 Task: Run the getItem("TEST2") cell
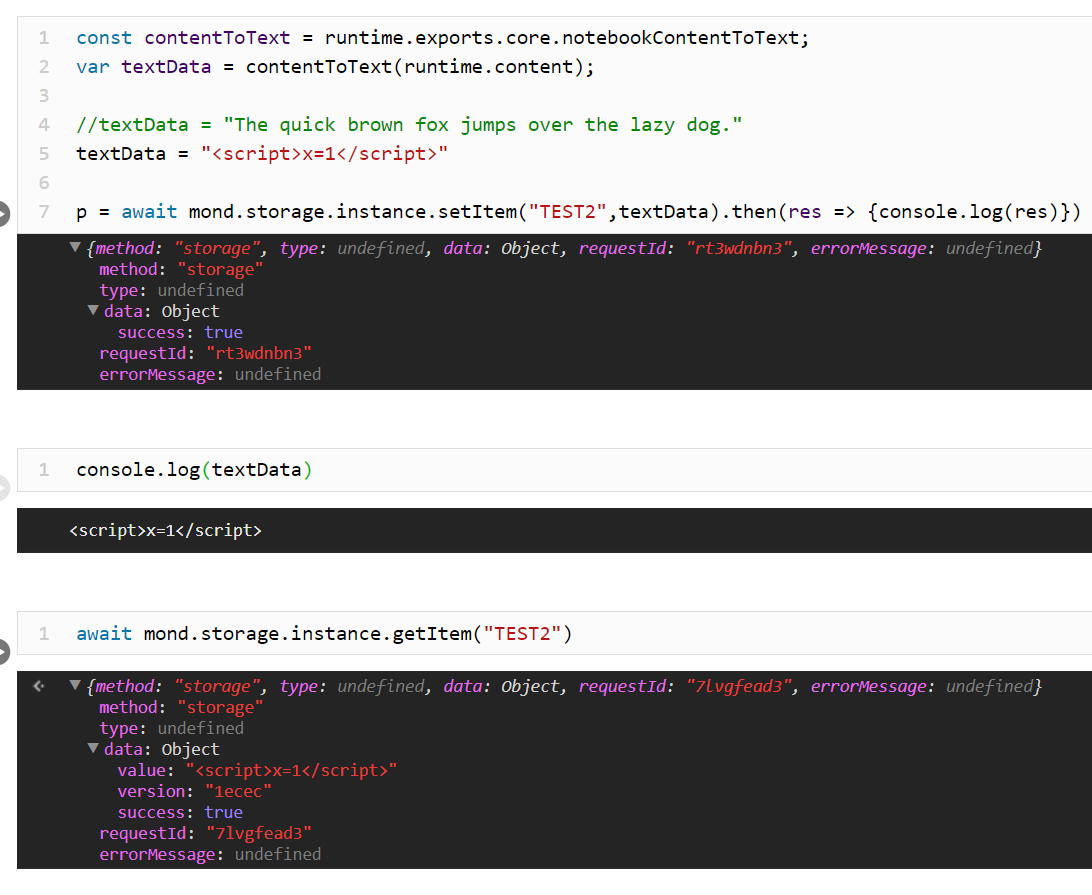3,651
